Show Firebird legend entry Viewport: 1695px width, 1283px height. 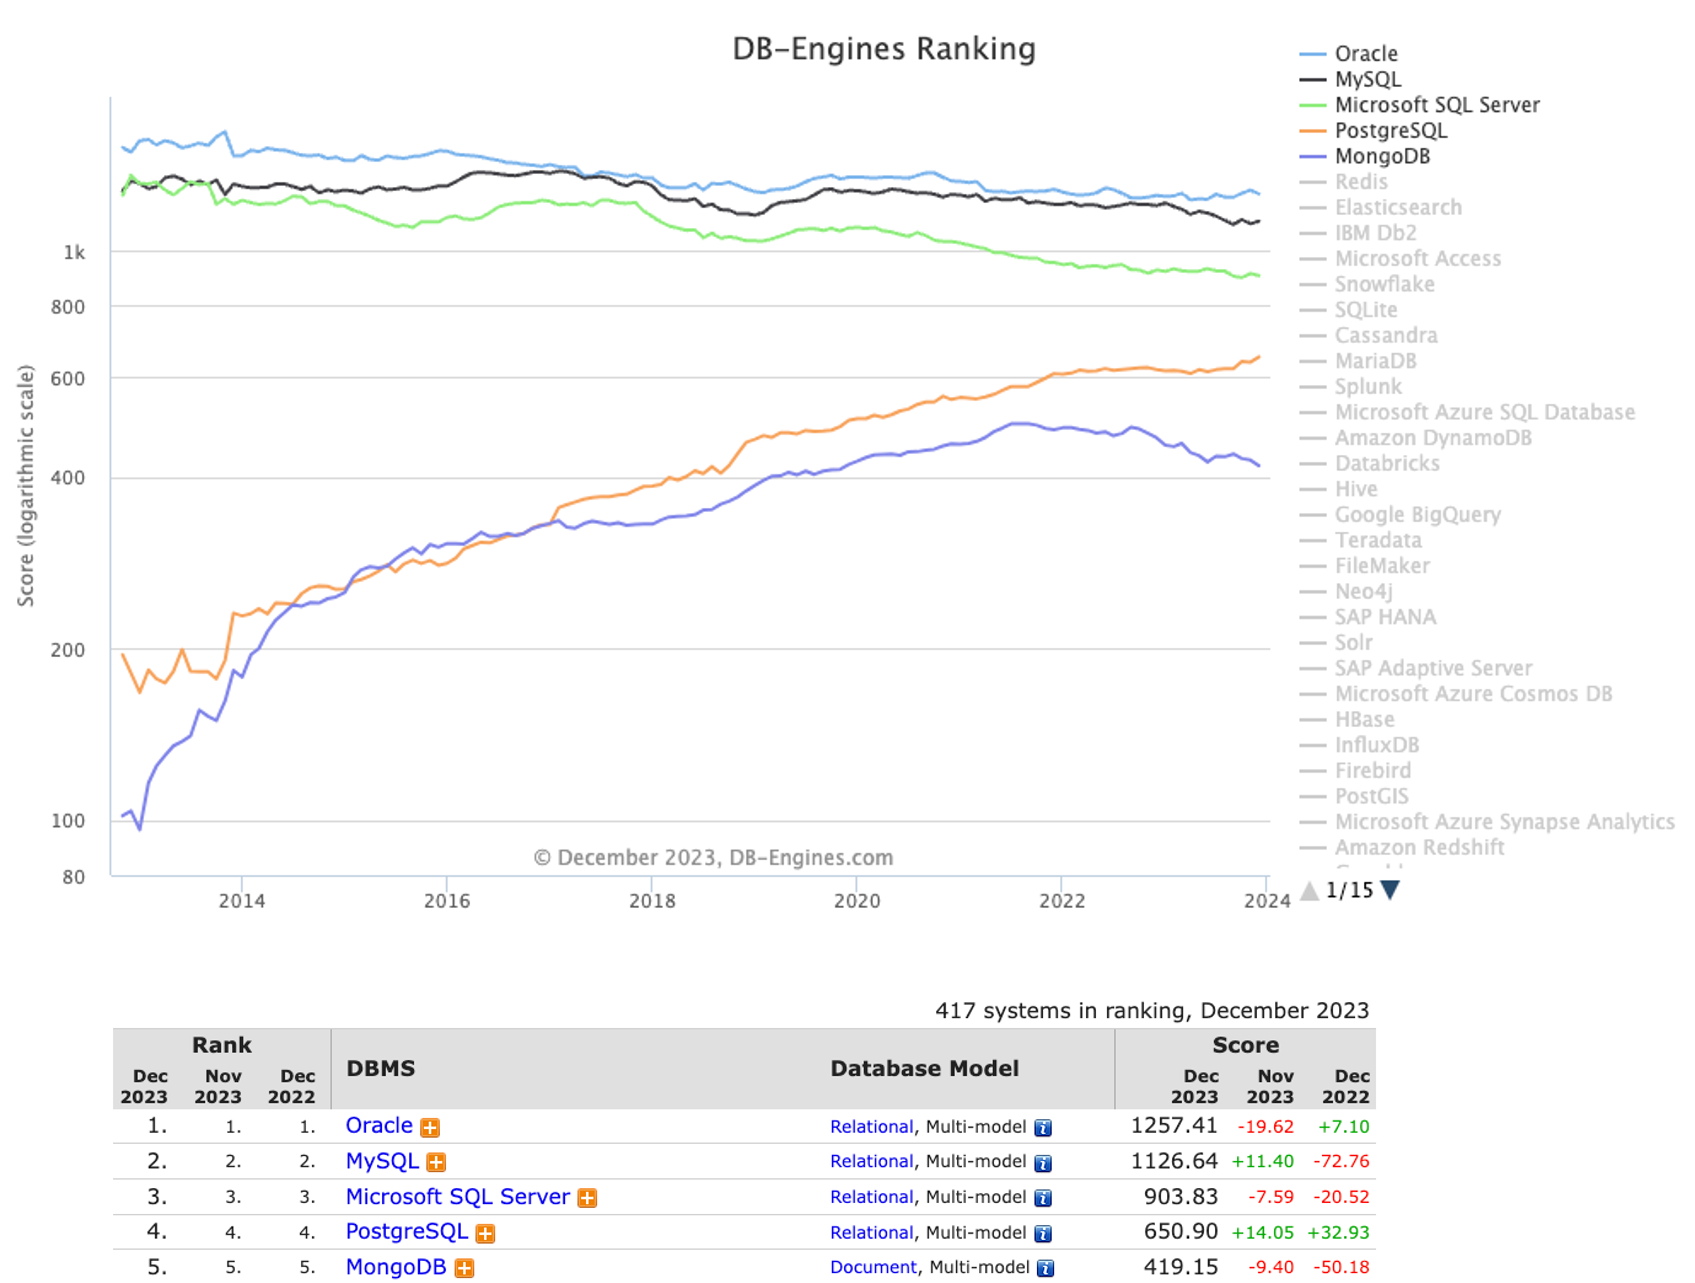1356,771
